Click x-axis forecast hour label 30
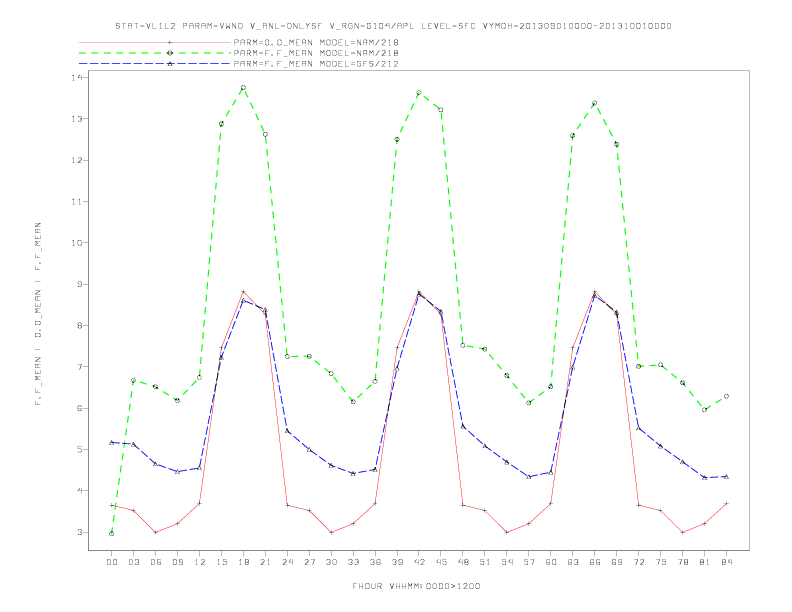Image resolution: width=792 pixels, height=612 pixels. pyautogui.click(x=331, y=562)
